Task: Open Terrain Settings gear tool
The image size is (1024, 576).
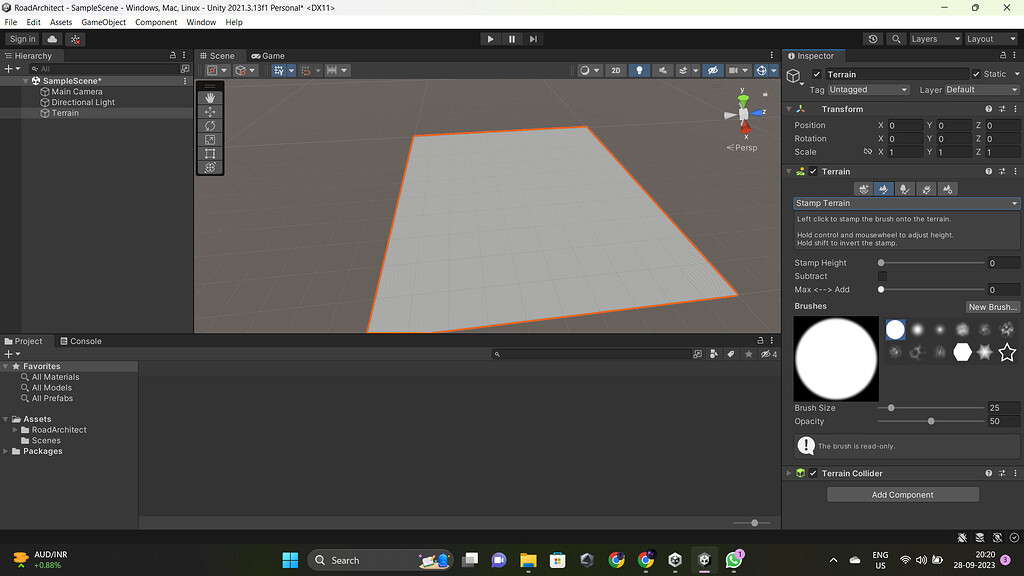Action: 947,188
